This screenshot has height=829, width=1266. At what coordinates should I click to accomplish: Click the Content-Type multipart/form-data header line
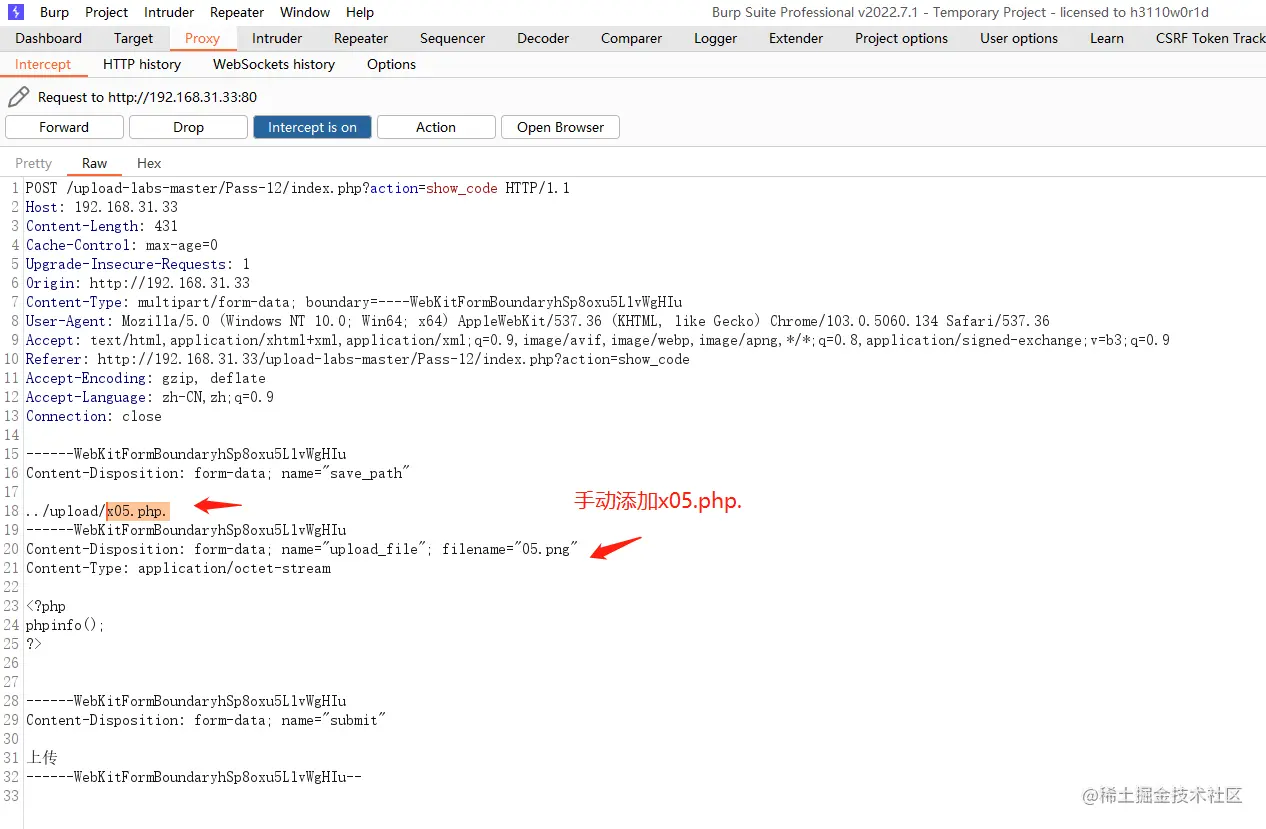click(x=354, y=302)
